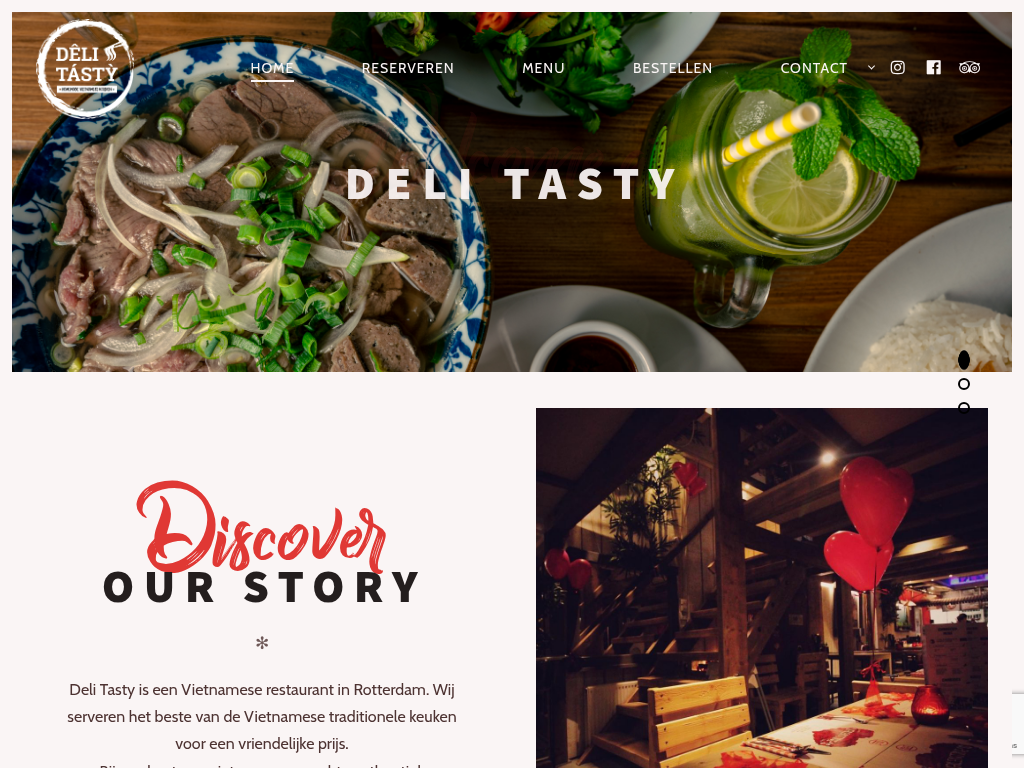Expand the chevron next to Contact
Image resolution: width=1024 pixels, height=768 pixels.
[x=871, y=67]
